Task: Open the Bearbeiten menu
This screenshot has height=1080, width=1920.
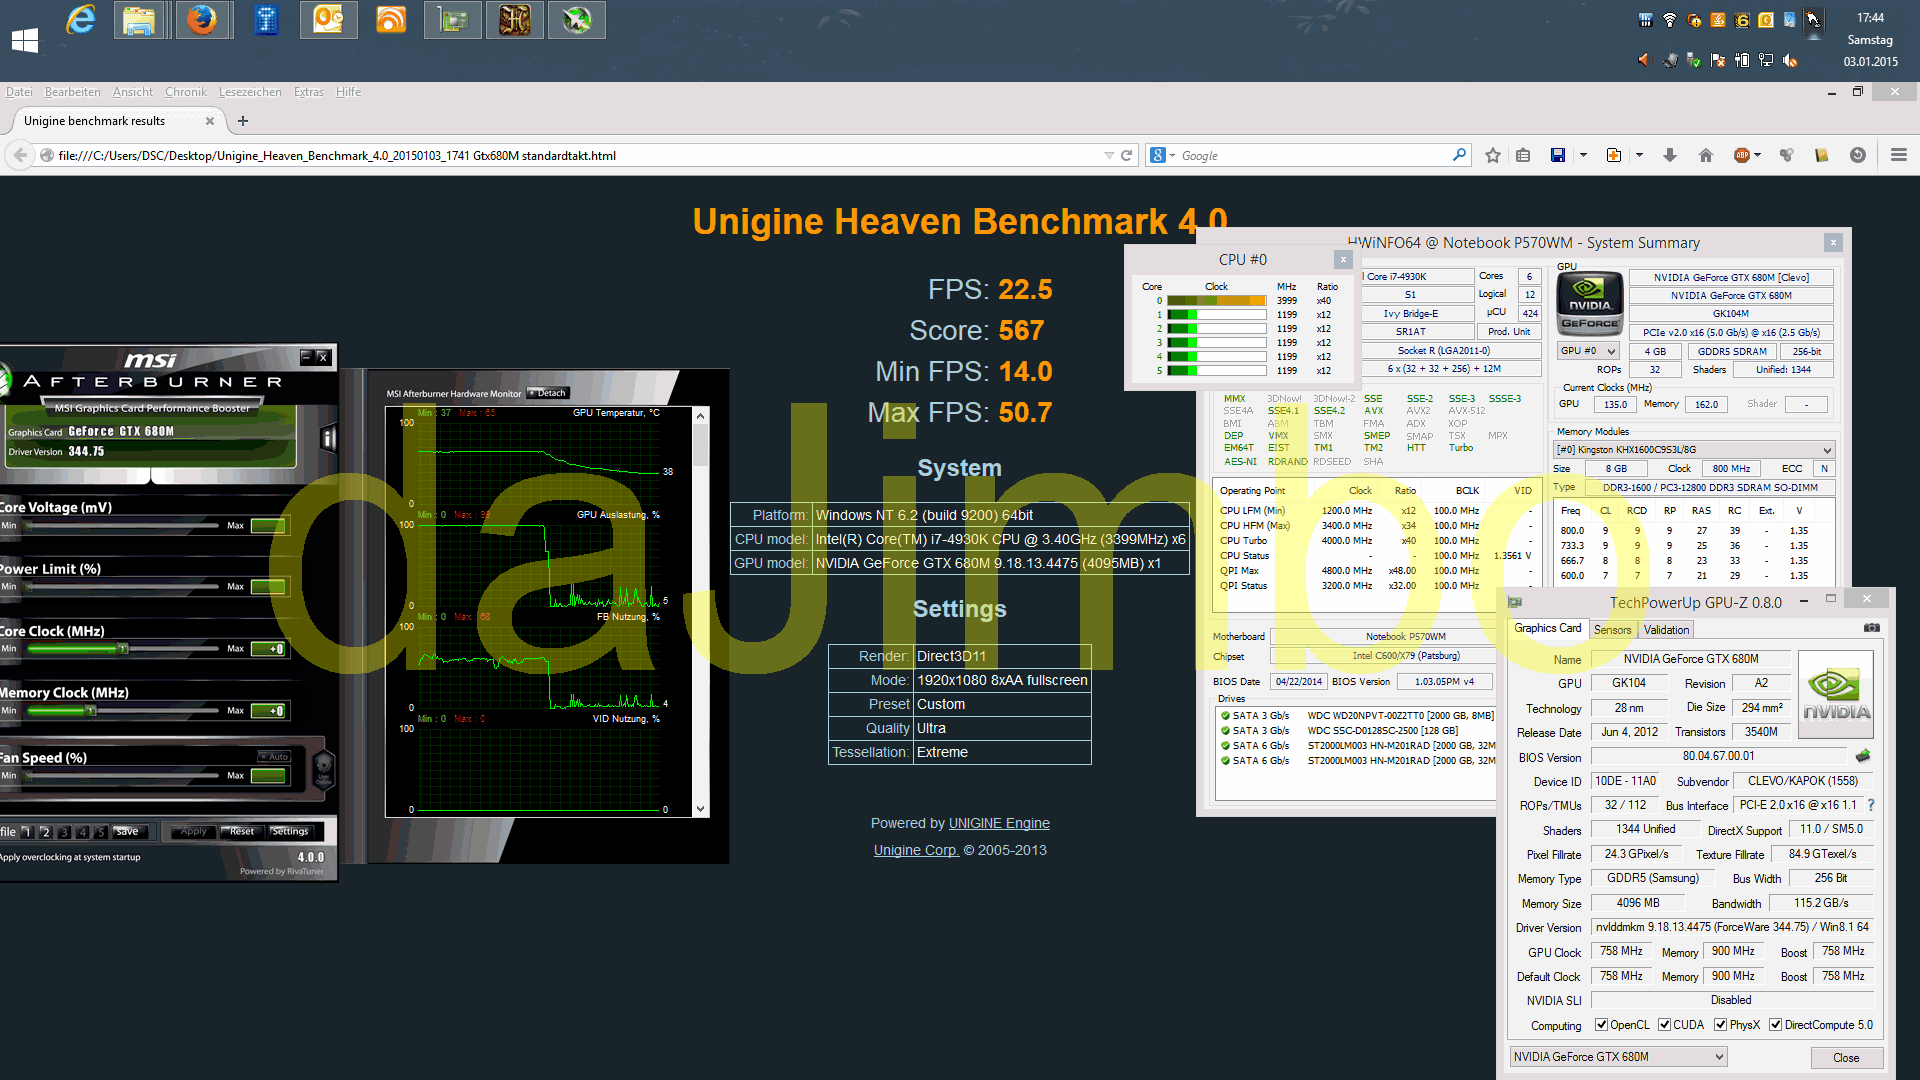Action: (x=72, y=92)
